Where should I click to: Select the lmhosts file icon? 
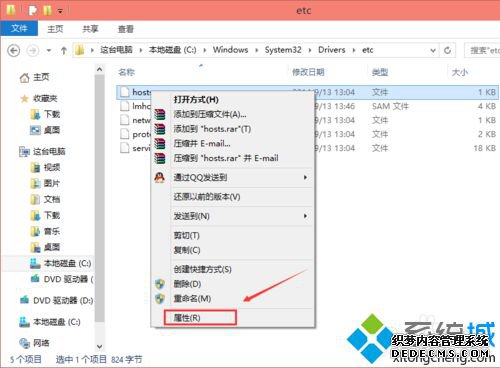click(125, 106)
